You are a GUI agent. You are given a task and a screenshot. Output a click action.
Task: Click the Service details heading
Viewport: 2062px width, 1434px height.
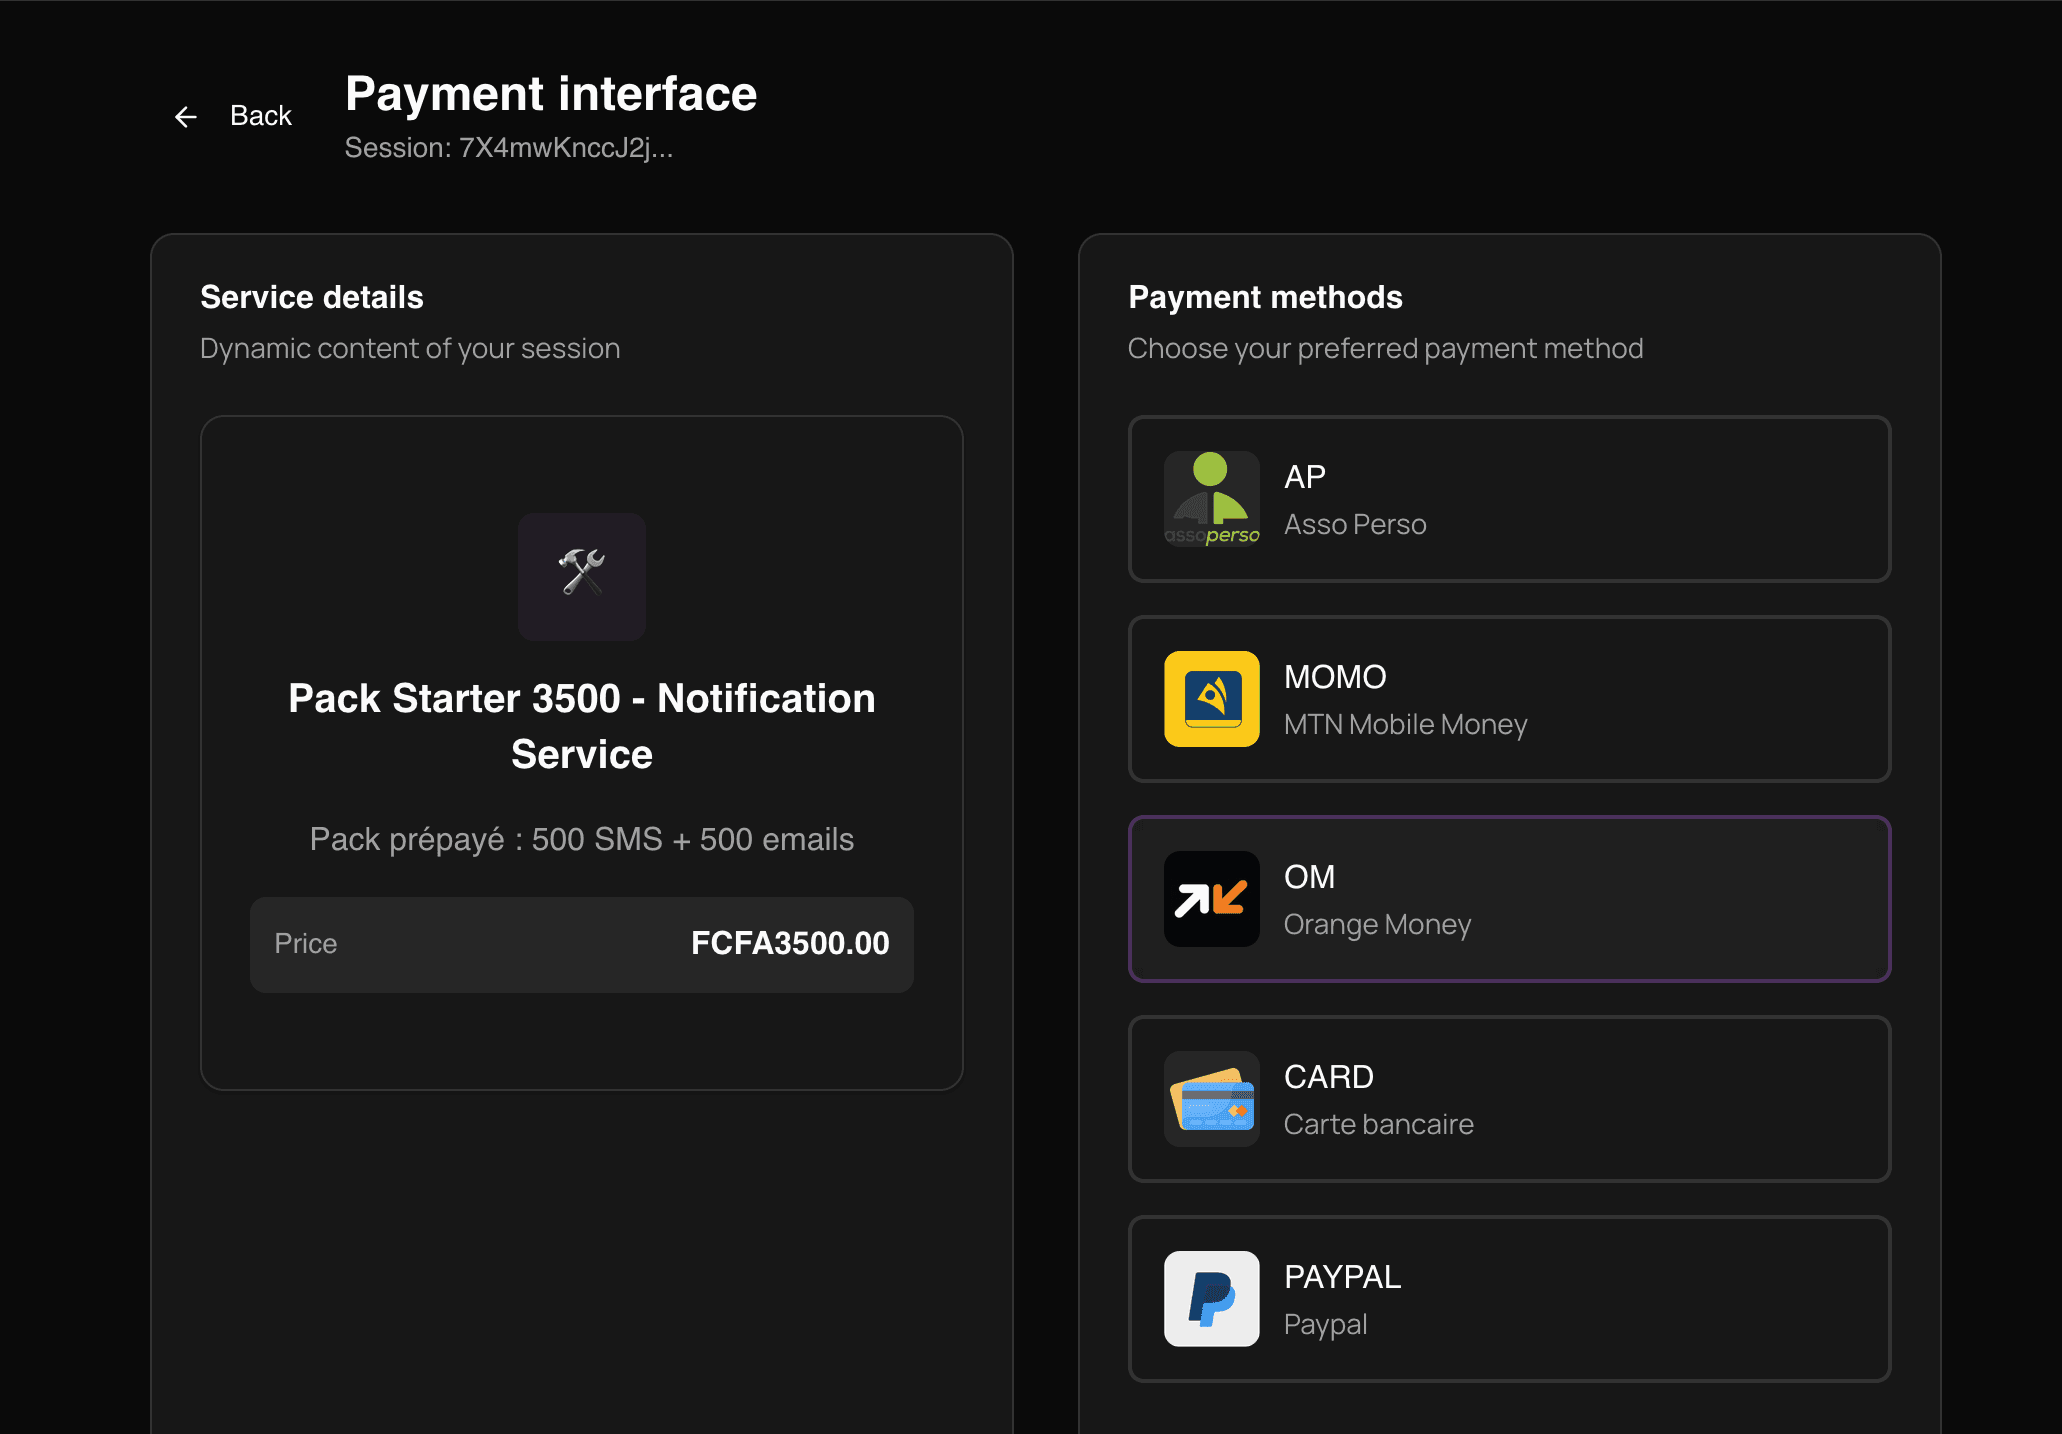(312, 297)
